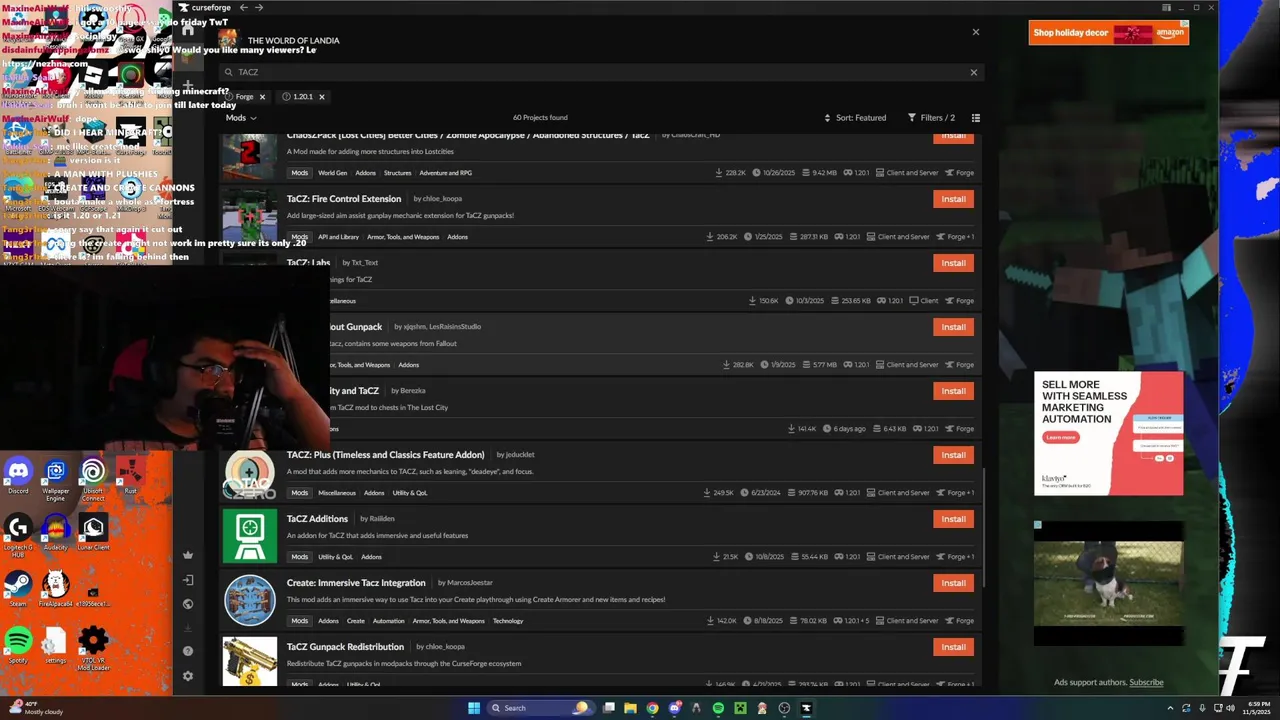Viewport: 1280px width, 720px height.
Task: Install TaCZ Gunpack Redistribution
Action: point(953,647)
